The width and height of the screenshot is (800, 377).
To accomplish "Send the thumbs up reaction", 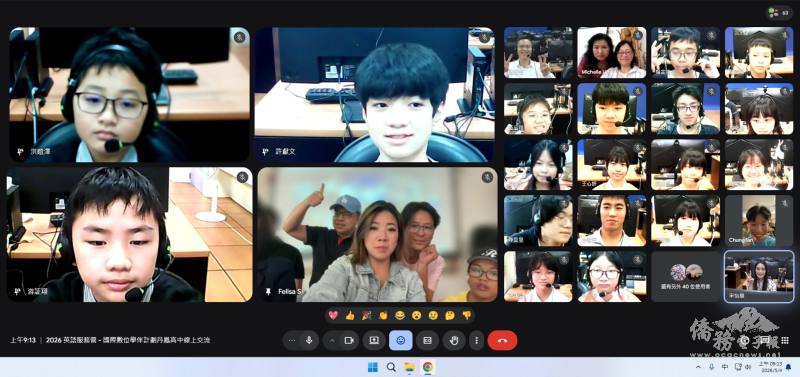I will 349,315.
